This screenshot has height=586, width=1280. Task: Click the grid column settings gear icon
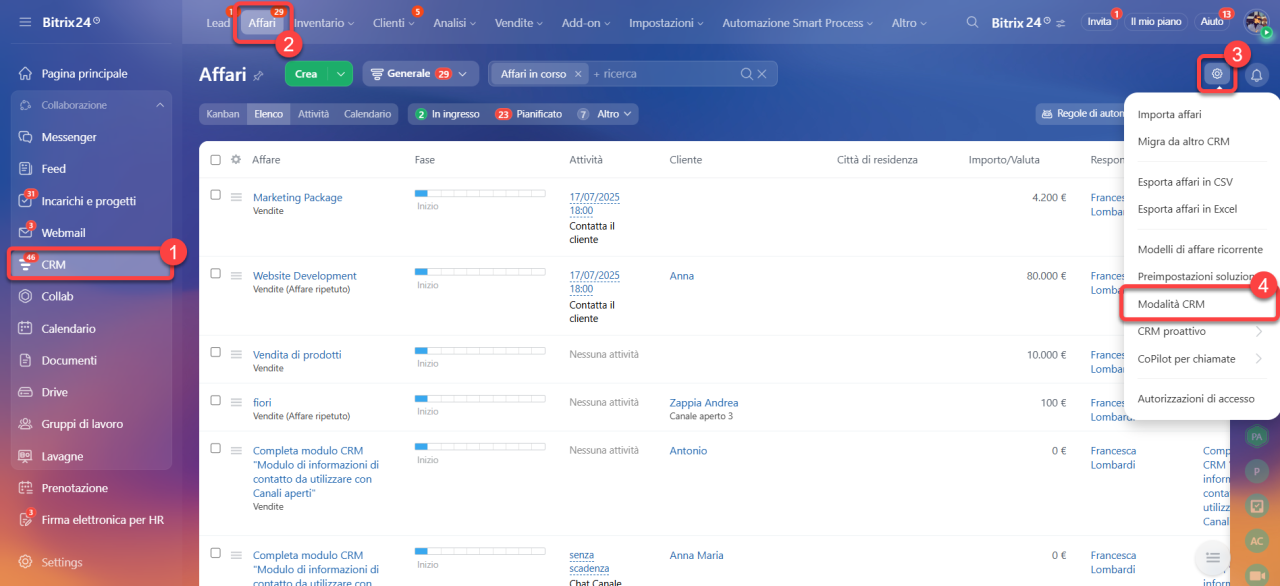[x=236, y=160]
